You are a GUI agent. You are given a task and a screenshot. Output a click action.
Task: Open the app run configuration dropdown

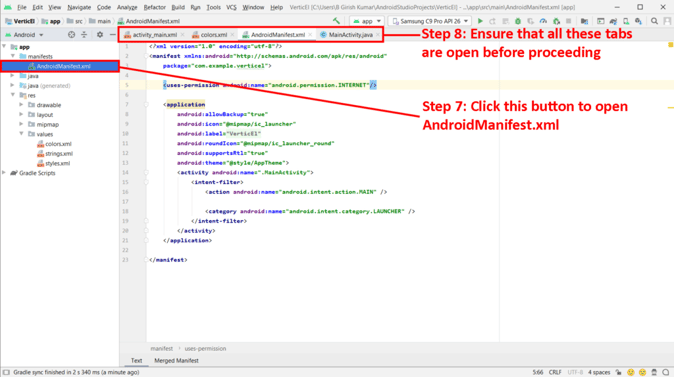click(367, 21)
